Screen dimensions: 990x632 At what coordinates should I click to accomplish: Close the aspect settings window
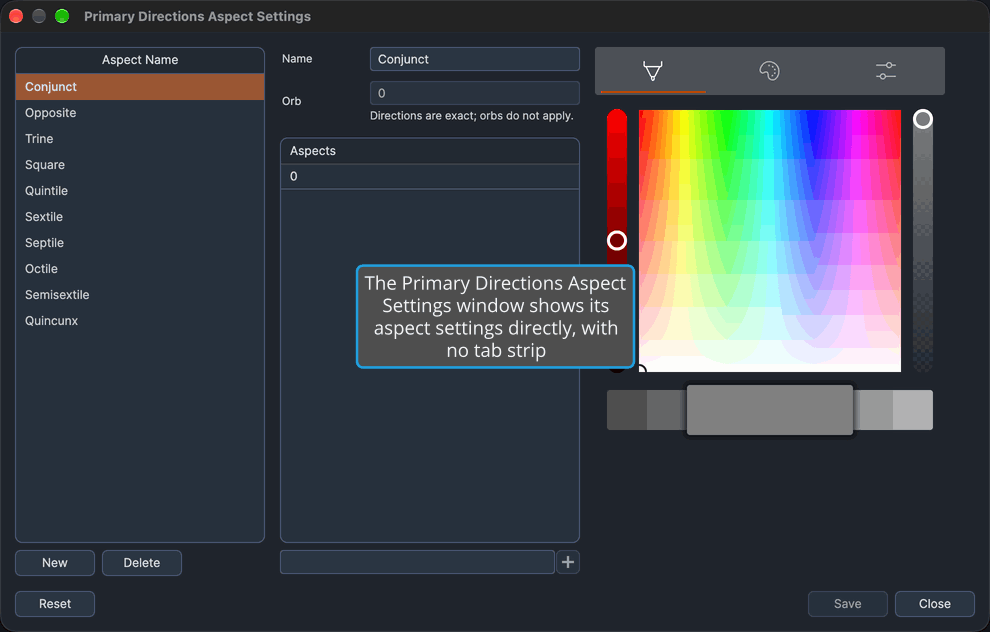click(x=934, y=604)
